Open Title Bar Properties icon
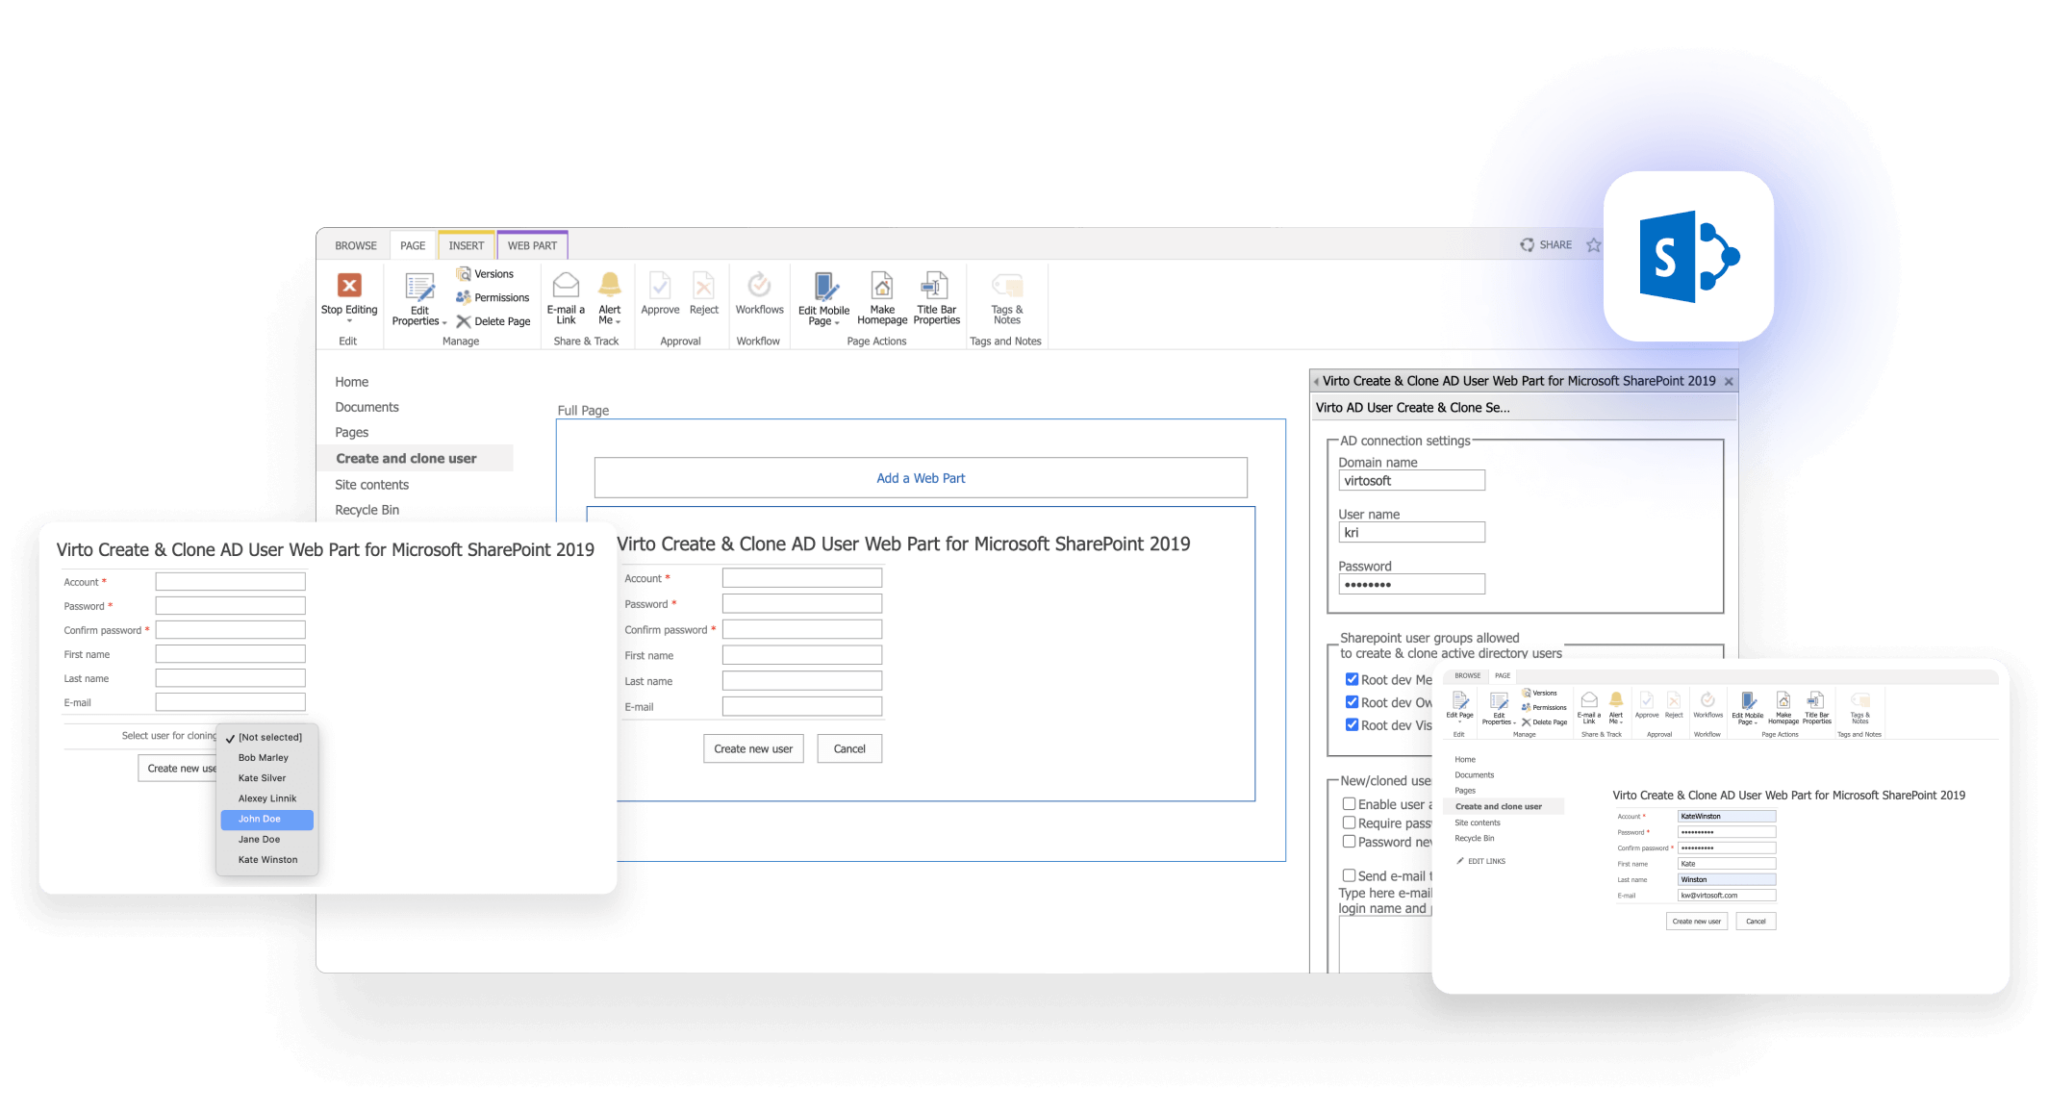Viewport: 2048px width, 1113px height. pos(936,286)
